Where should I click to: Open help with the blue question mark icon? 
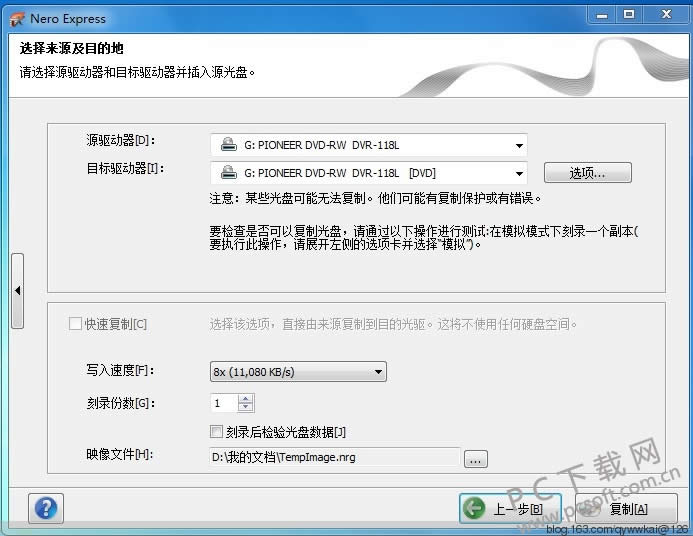click(x=46, y=508)
